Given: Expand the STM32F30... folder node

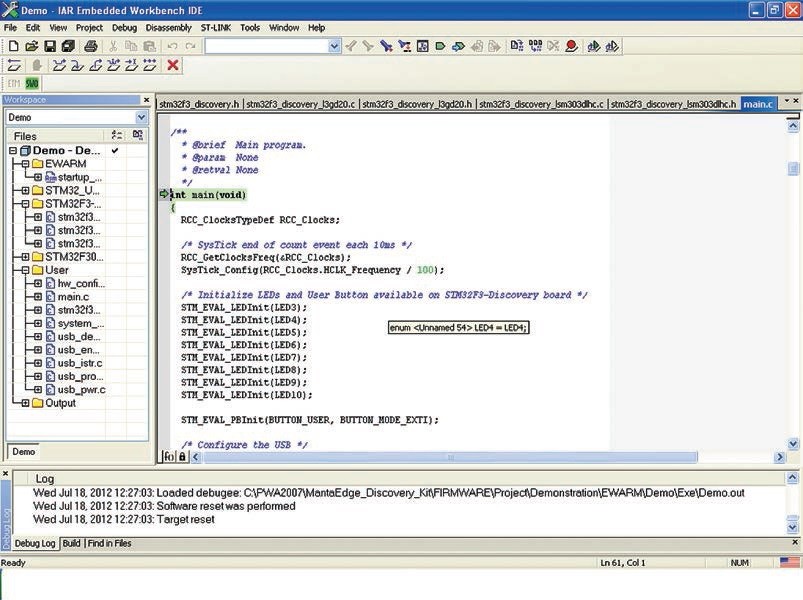Looking at the screenshot, I should 25,256.
